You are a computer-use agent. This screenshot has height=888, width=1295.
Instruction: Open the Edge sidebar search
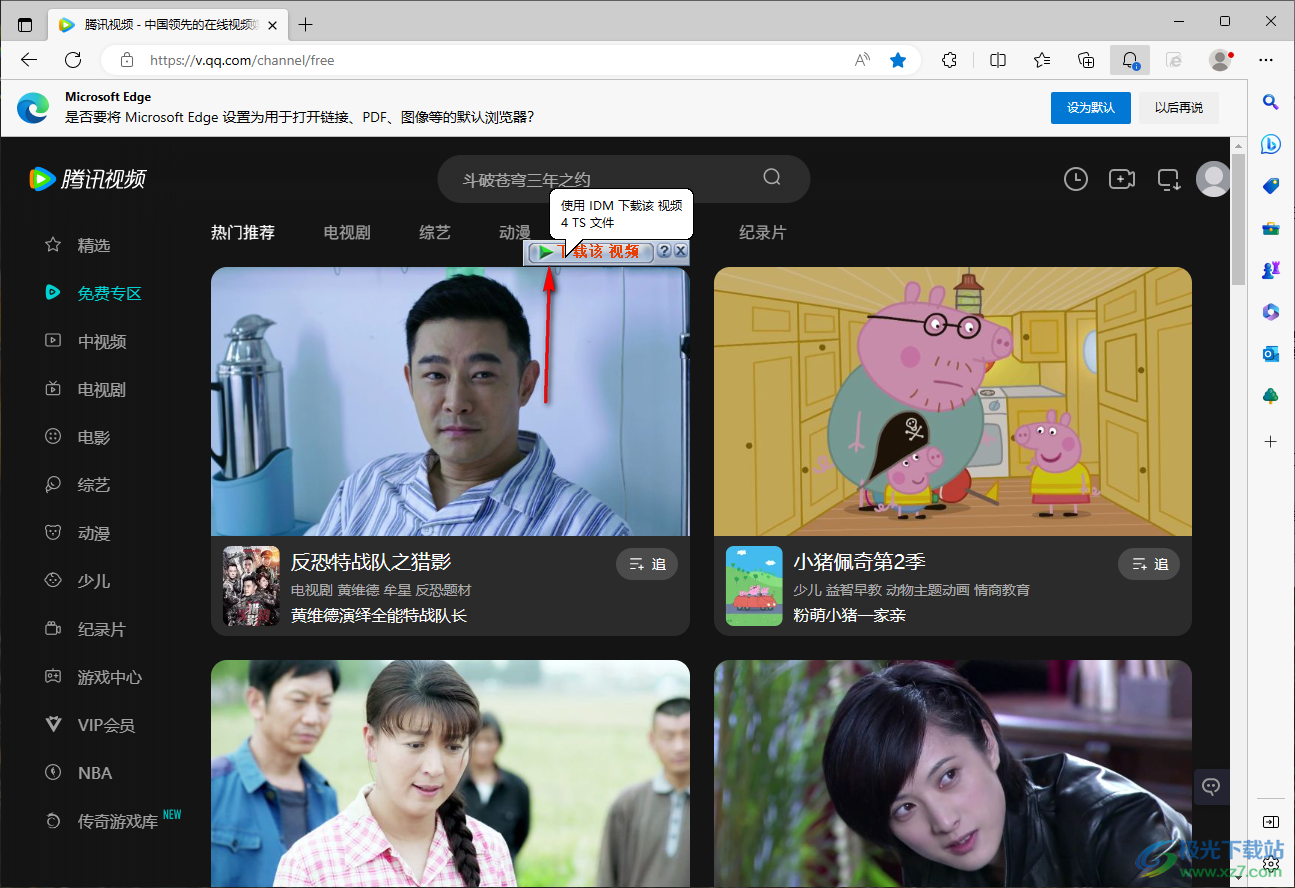click(x=1271, y=101)
